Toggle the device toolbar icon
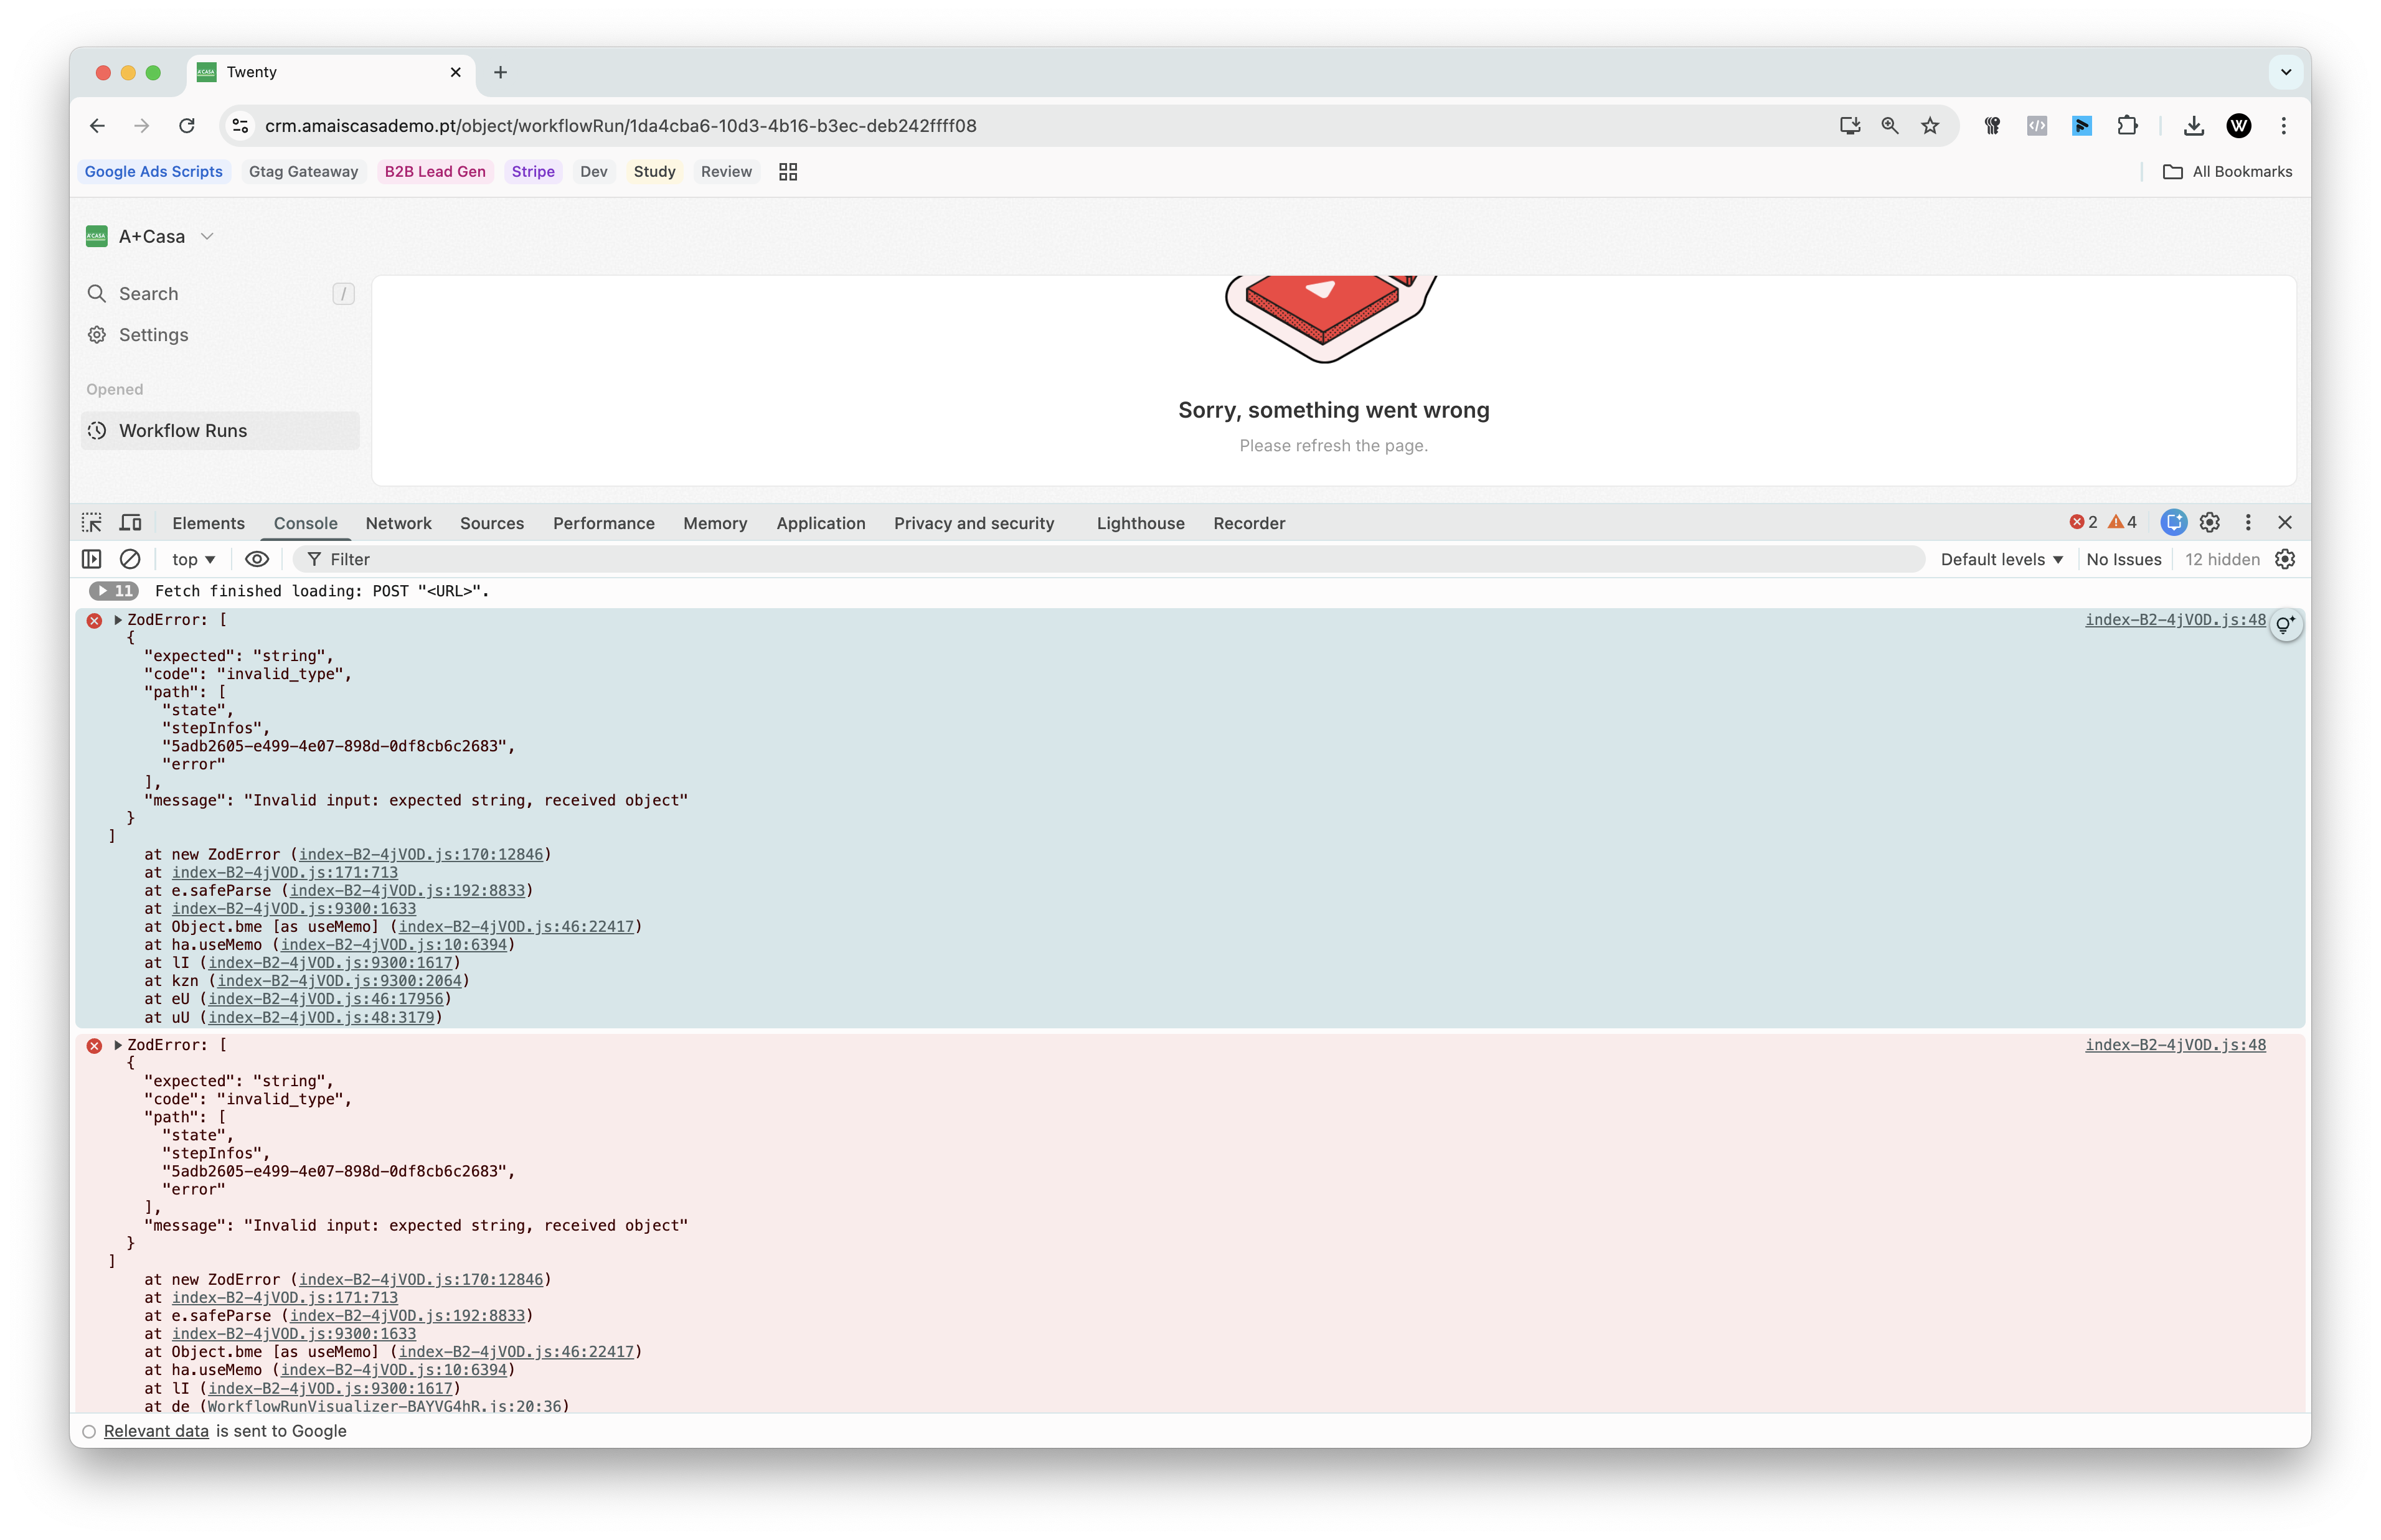This screenshot has height=1540, width=2381. [x=131, y=523]
